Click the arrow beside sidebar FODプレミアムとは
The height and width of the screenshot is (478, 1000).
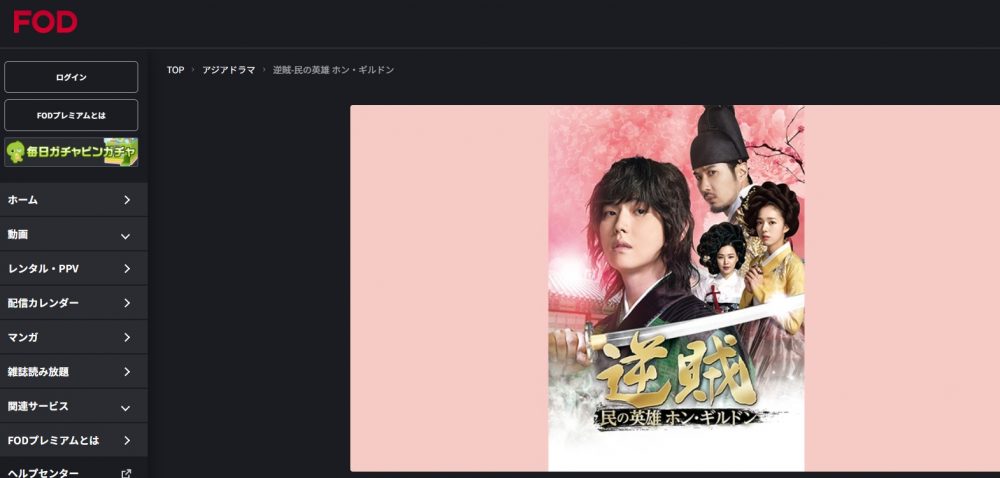(x=127, y=441)
